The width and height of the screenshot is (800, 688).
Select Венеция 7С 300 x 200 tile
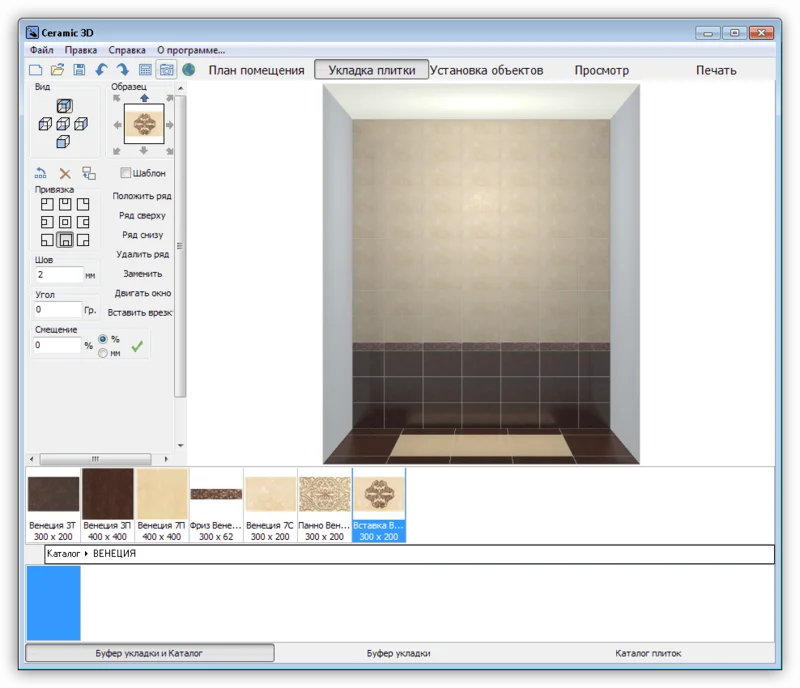click(x=270, y=505)
